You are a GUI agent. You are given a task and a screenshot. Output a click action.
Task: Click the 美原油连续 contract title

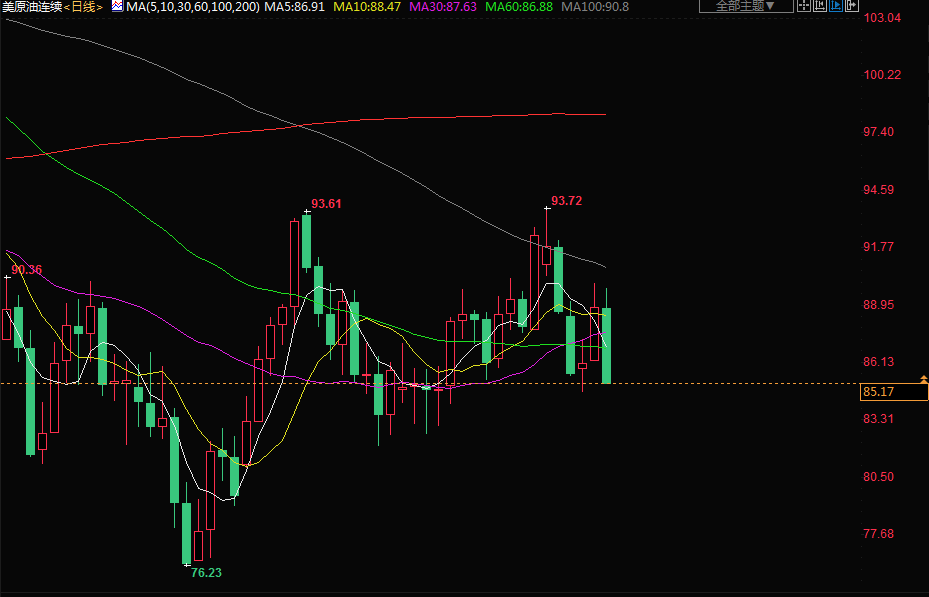(33, 7)
